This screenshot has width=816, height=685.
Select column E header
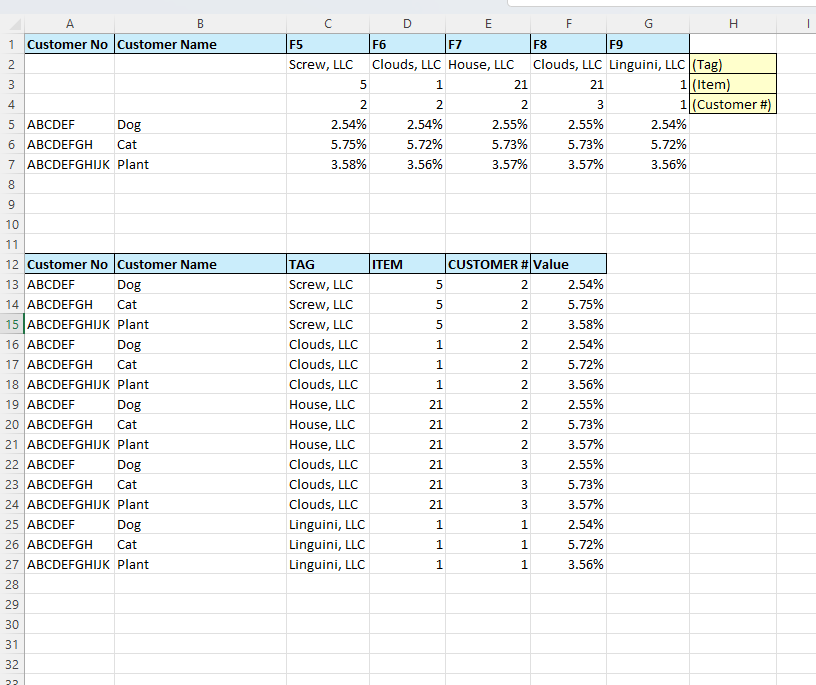pos(488,24)
